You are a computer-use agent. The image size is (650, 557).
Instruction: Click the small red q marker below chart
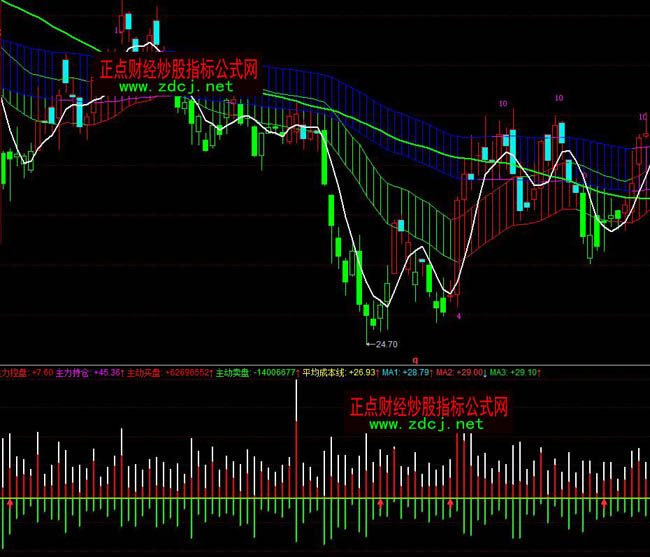(414, 354)
